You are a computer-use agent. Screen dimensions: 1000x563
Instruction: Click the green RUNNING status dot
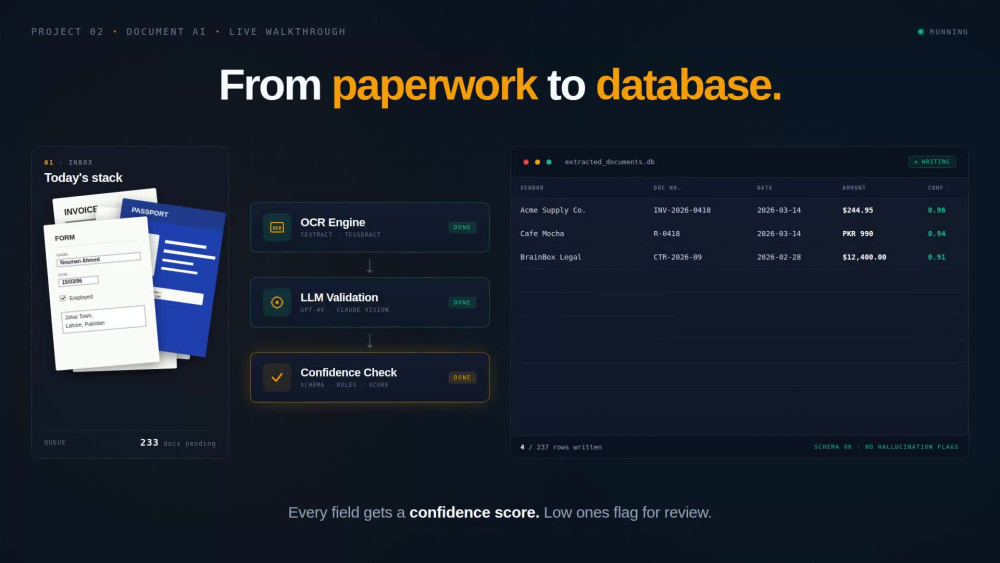(x=920, y=32)
